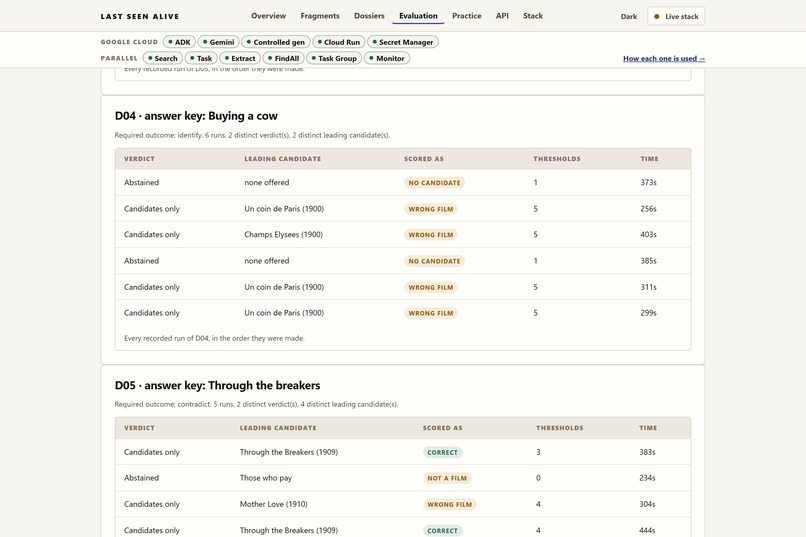Click the WRONG FILM badge for 256s run
The height and width of the screenshot is (537, 806).
431,209
